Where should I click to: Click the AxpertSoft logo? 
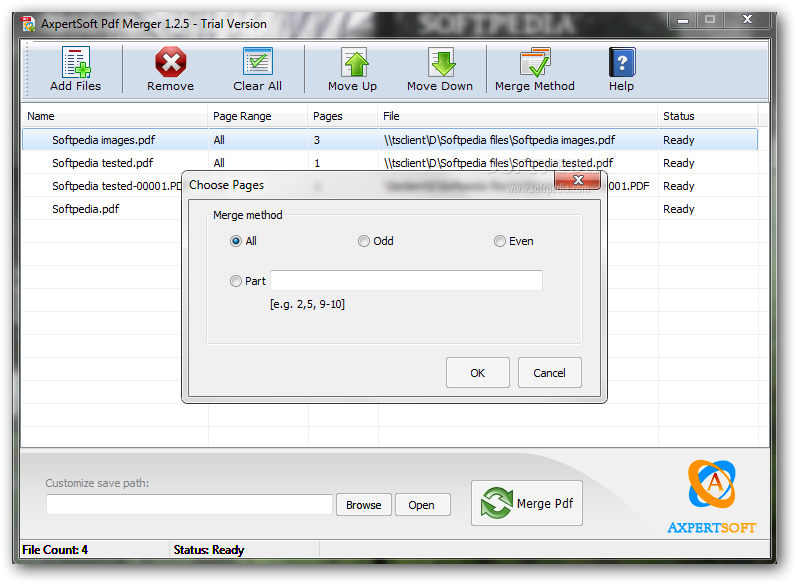pos(712,497)
